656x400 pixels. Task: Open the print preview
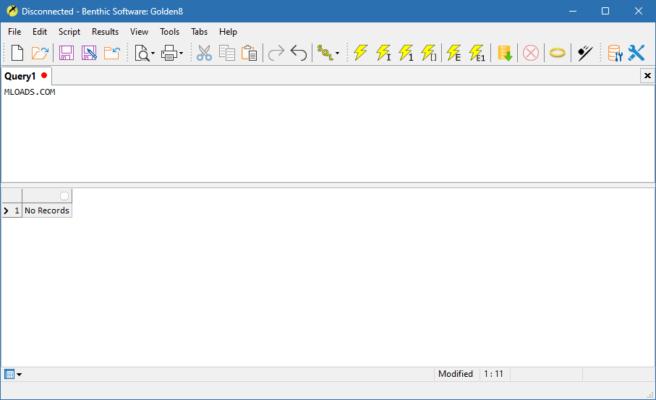[x=142, y=53]
